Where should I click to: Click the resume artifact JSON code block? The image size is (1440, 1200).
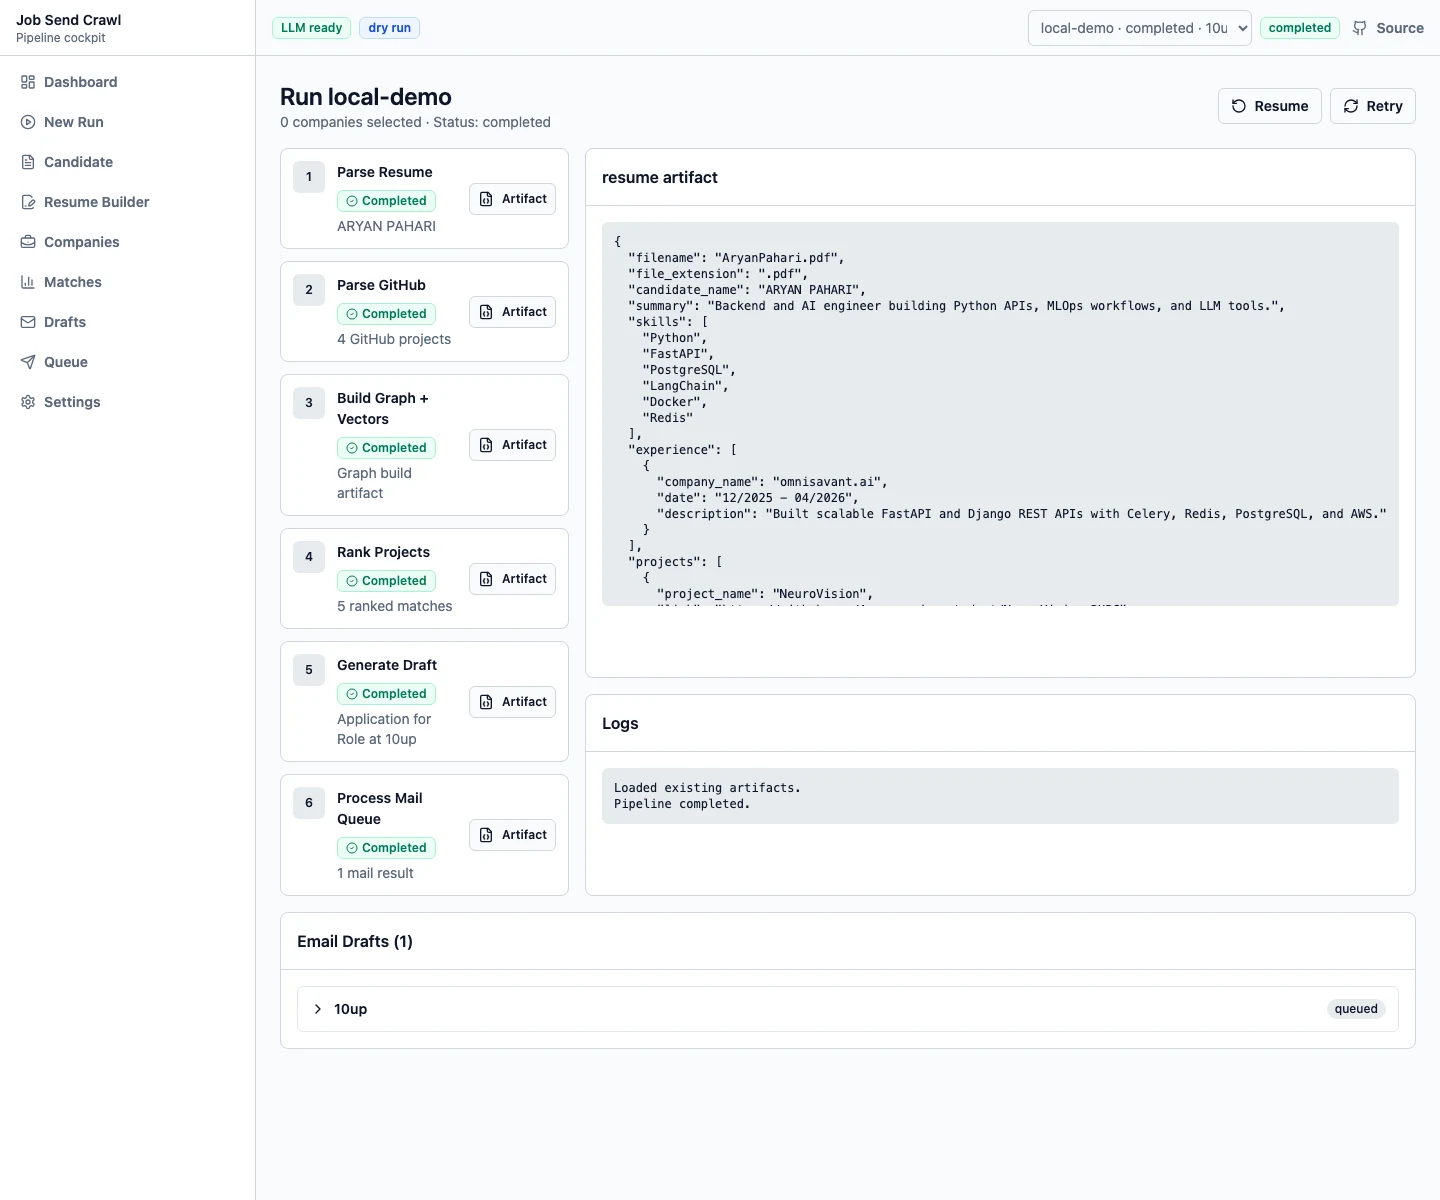pos(1000,414)
